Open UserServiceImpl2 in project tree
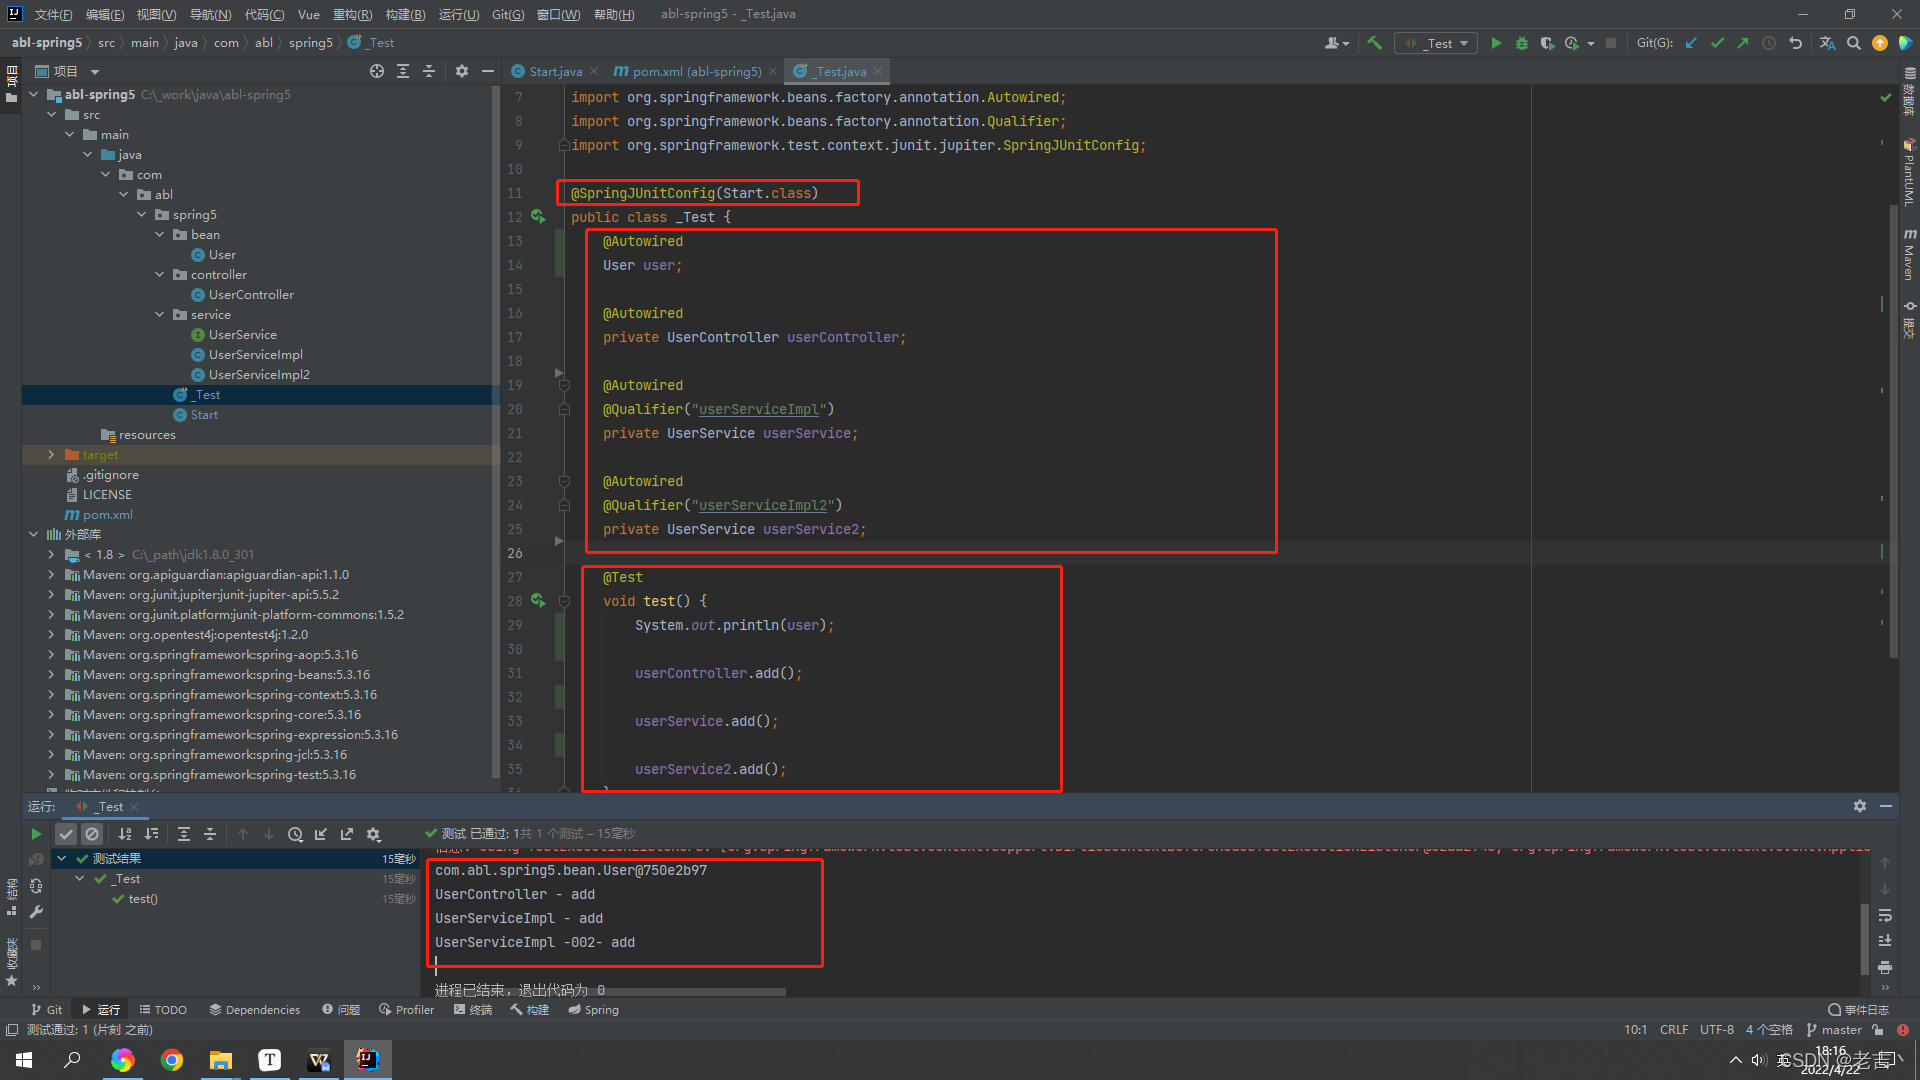Screen dimensions: 1920x1080 tap(259, 375)
